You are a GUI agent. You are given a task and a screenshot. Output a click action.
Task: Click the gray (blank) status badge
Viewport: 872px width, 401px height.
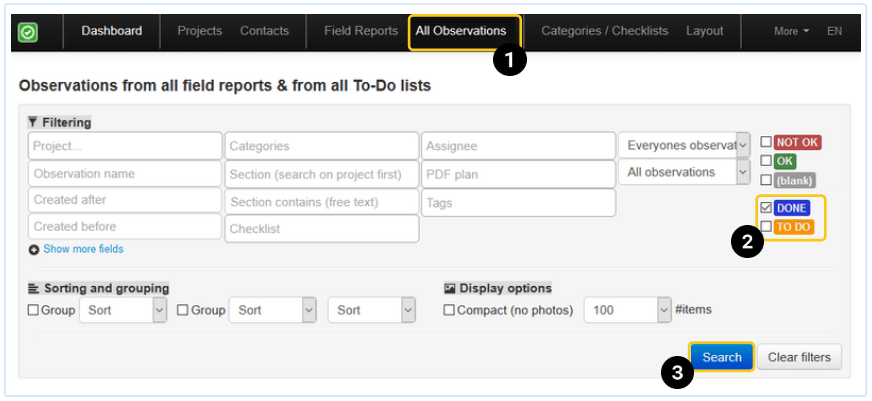point(795,180)
